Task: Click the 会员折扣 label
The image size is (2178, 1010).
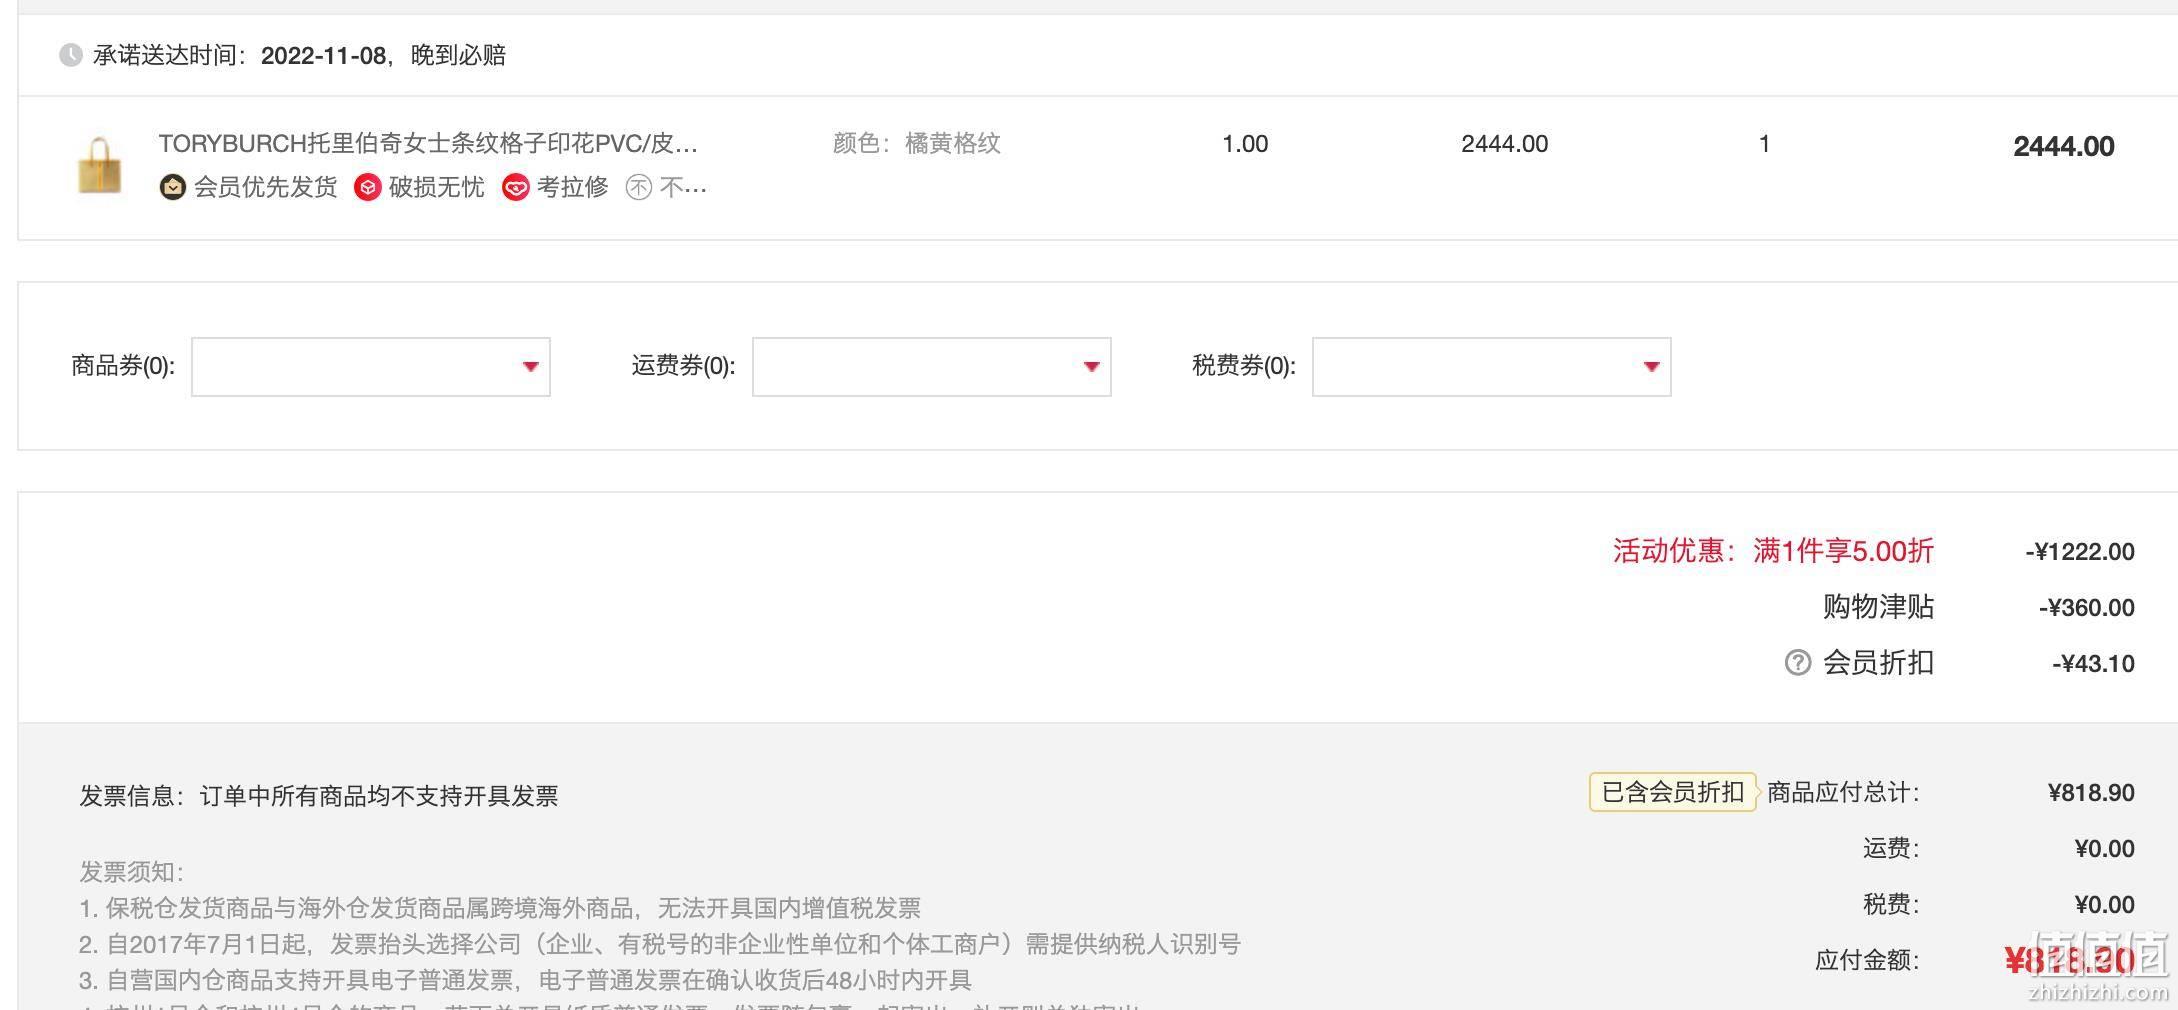Action: (x=1878, y=663)
